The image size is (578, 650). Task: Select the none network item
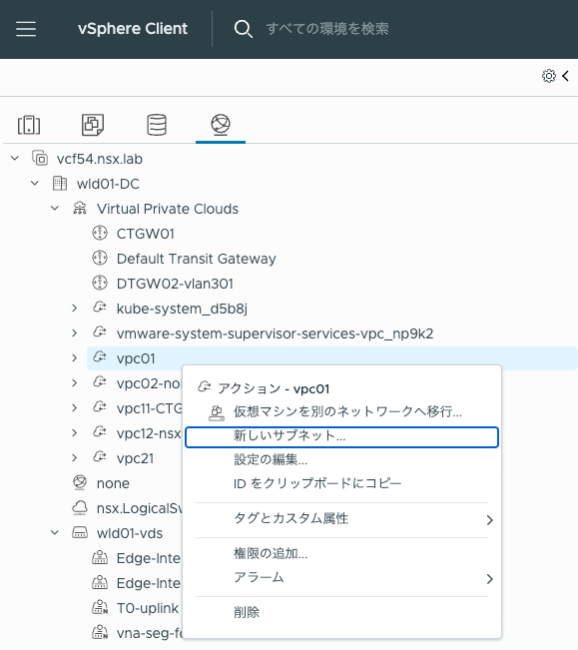tap(113, 483)
